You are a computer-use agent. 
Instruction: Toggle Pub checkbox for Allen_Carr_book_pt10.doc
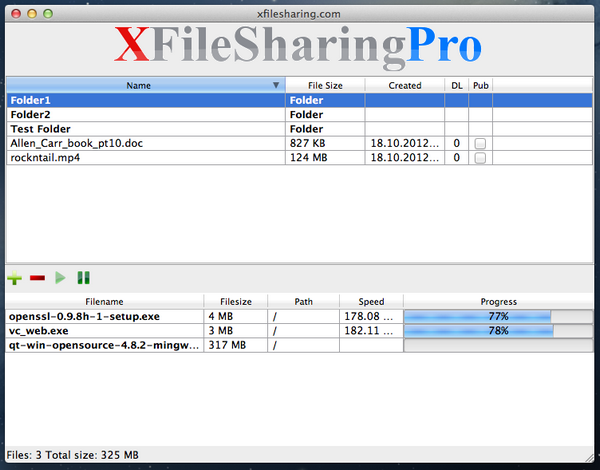480,144
